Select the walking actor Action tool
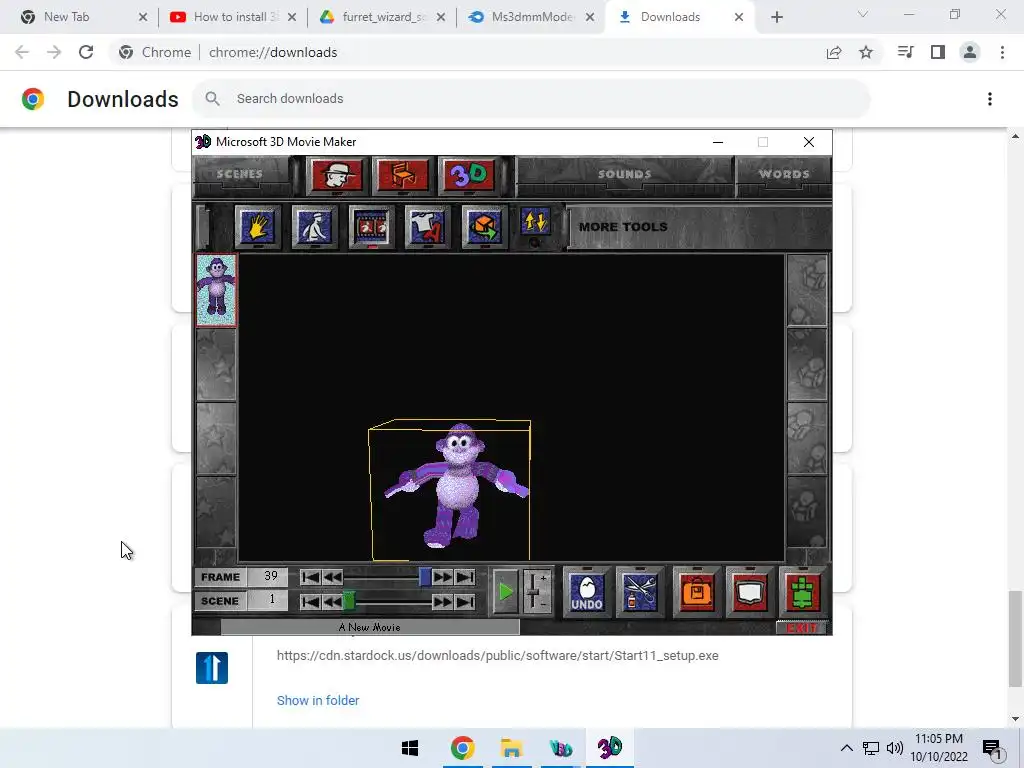The height and width of the screenshot is (768, 1024). tap(315, 227)
